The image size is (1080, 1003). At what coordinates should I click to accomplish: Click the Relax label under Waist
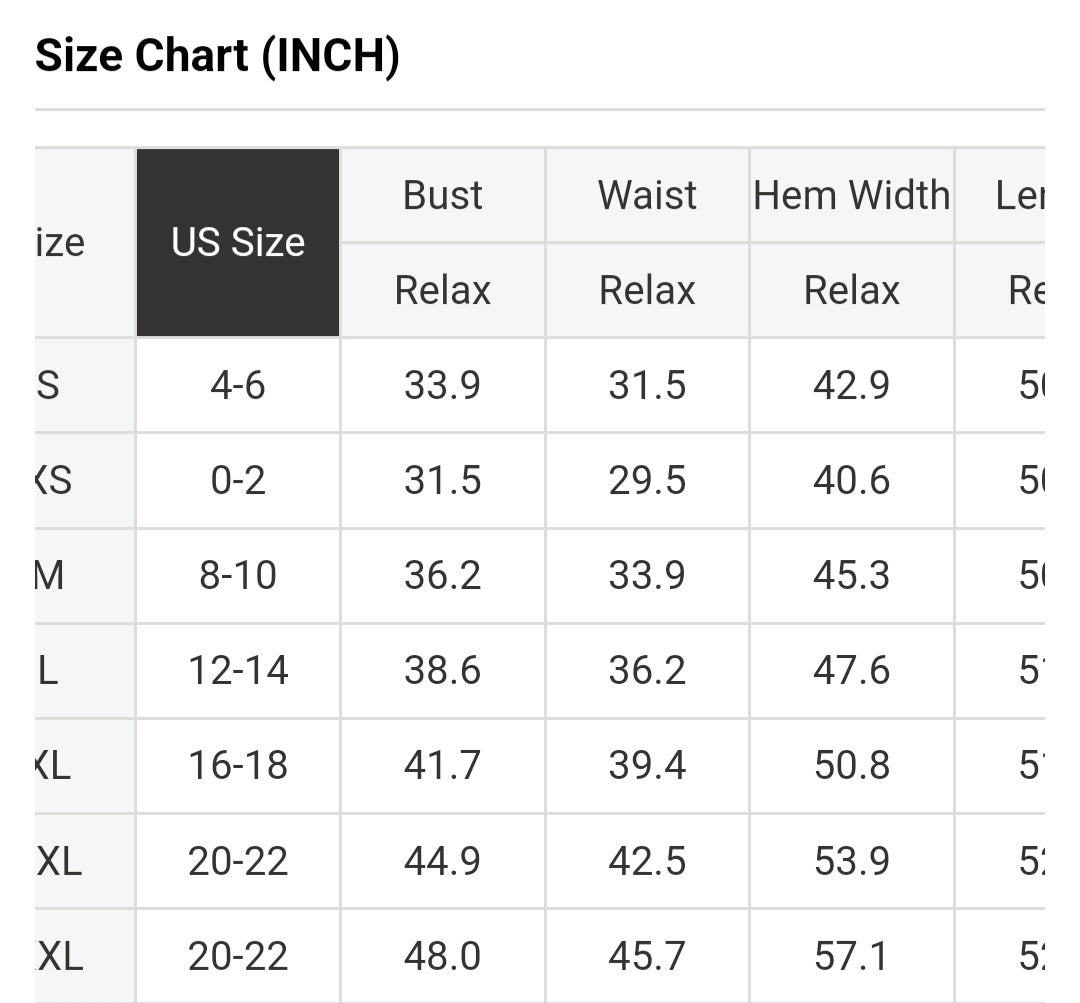(647, 291)
